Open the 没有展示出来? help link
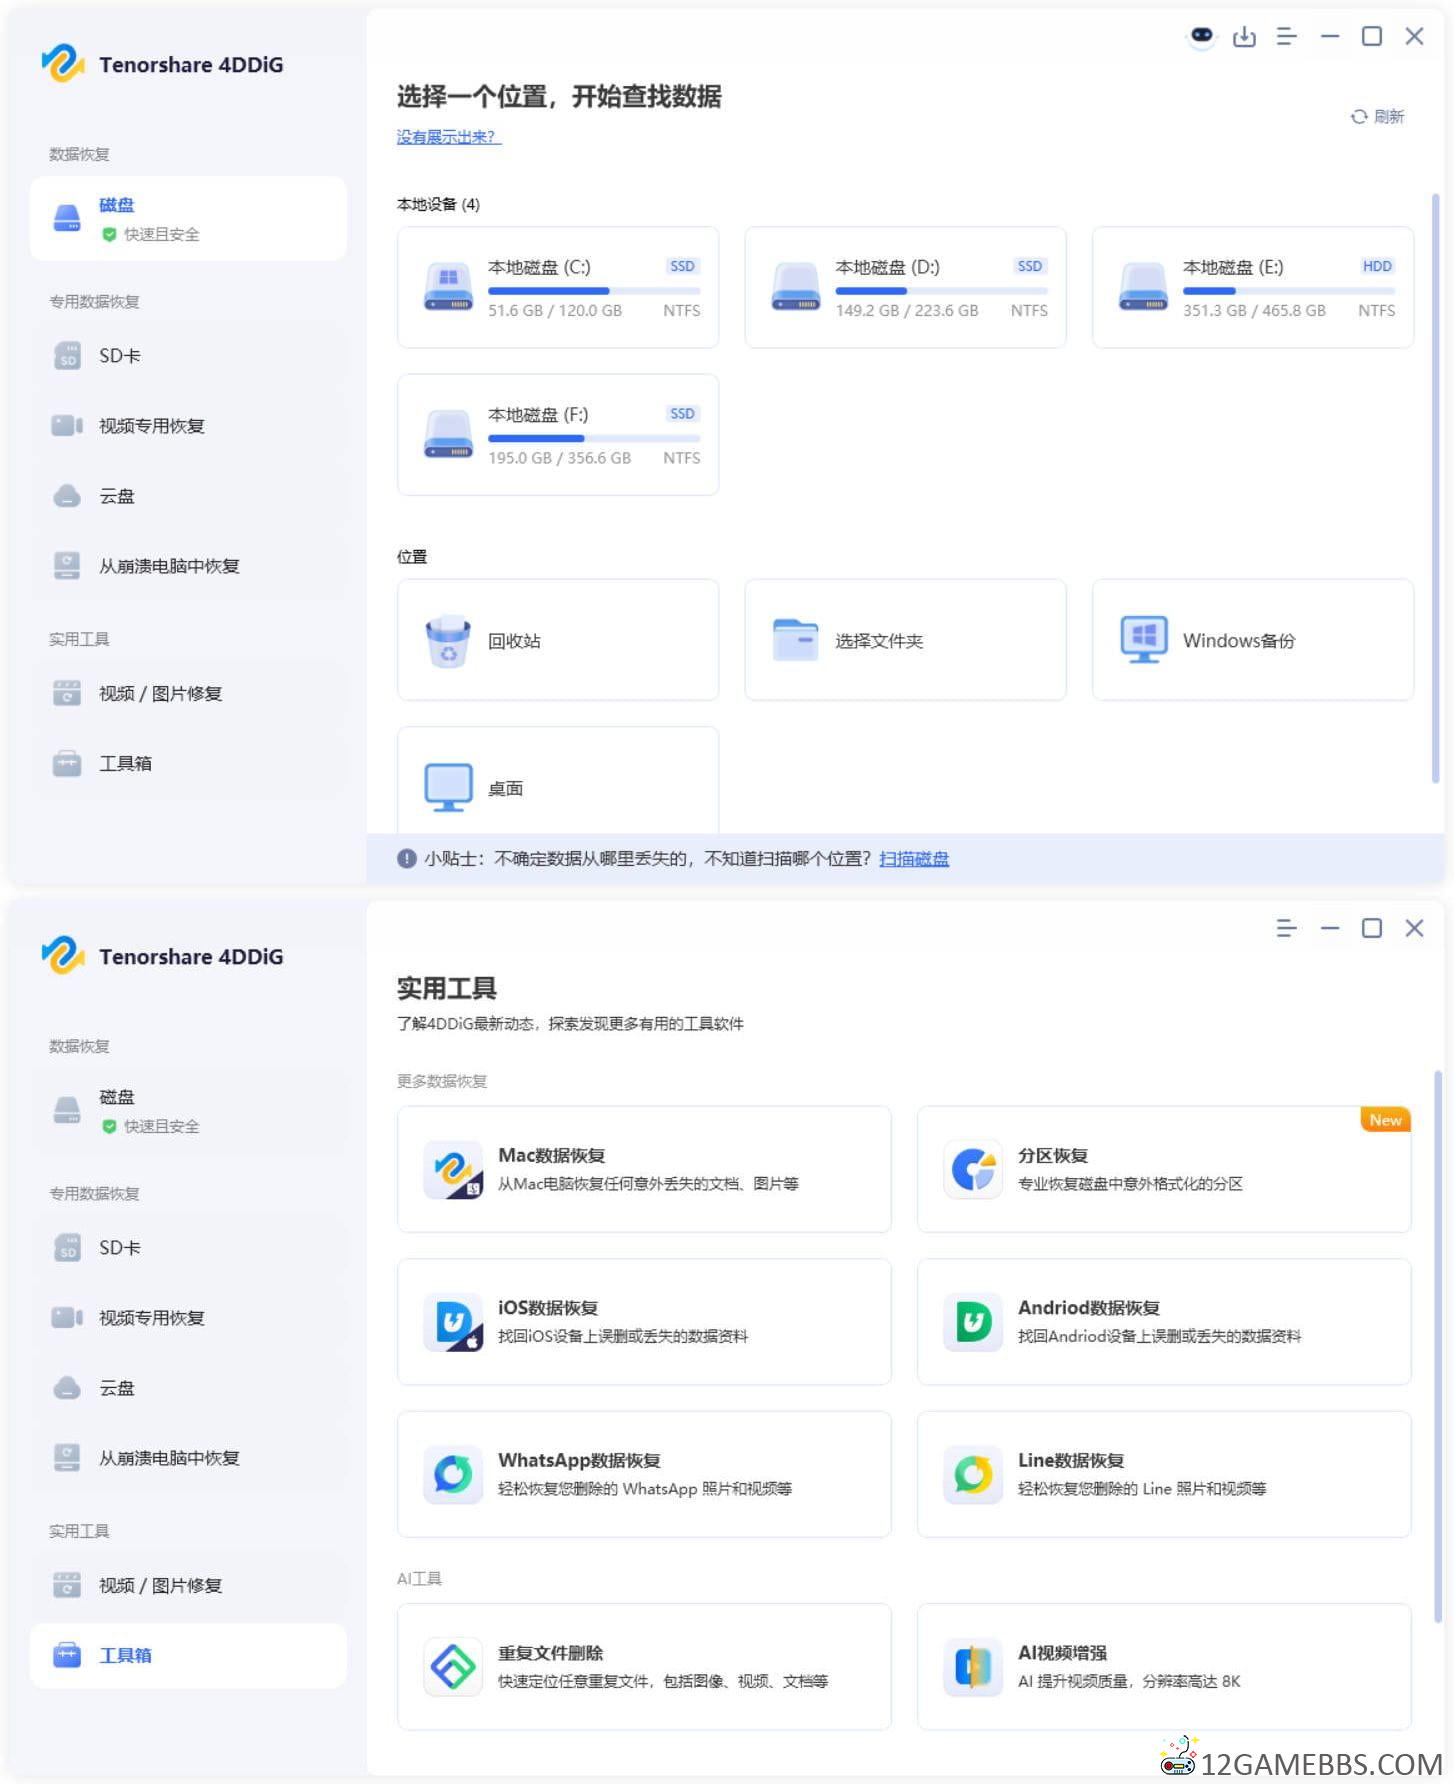This screenshot has width=1454, height=1784. [x=448, y=137]
